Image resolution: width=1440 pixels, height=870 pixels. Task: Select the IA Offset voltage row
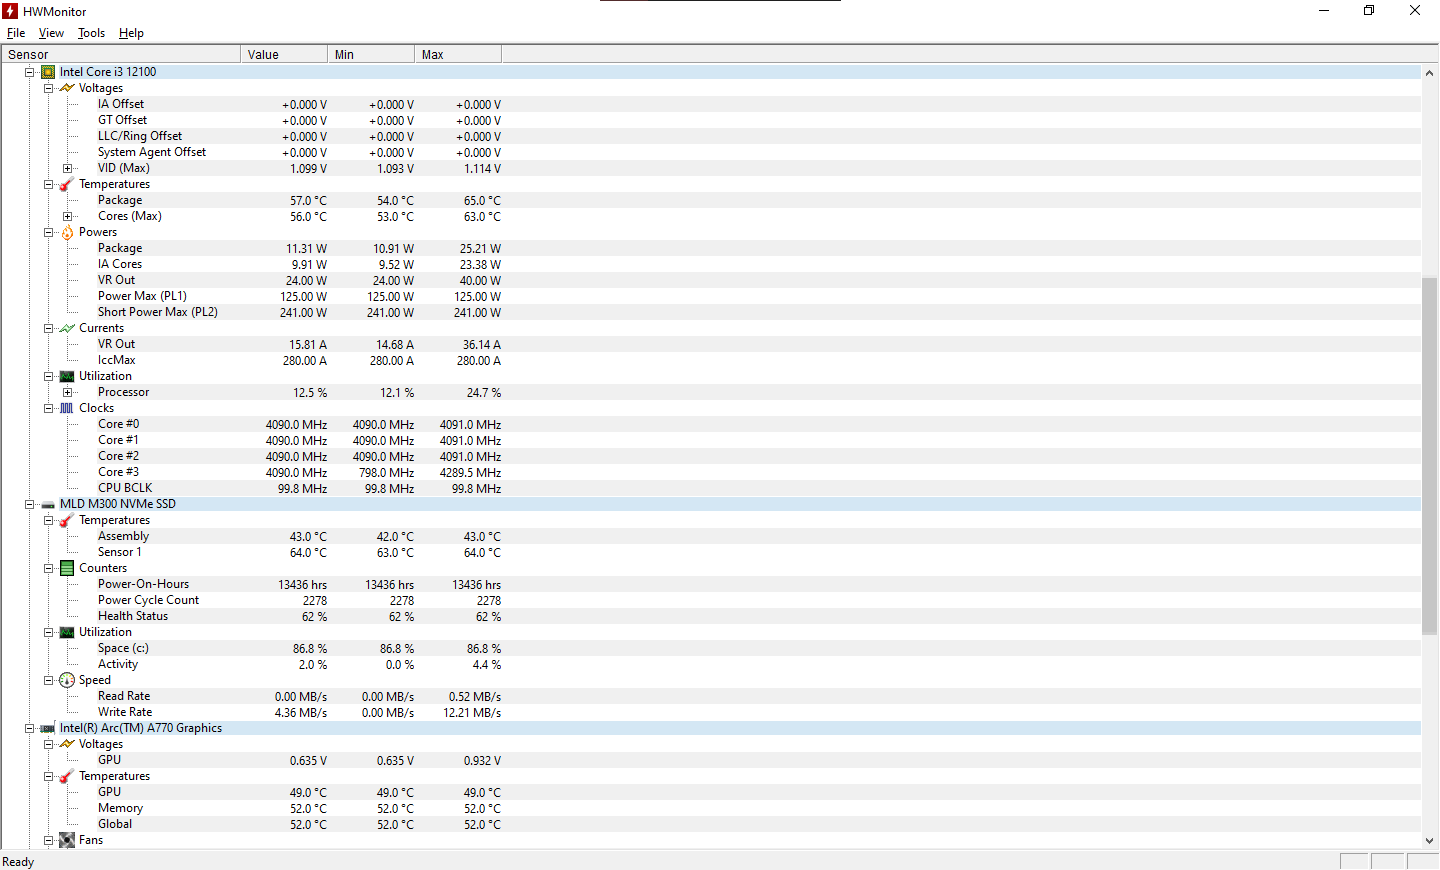(x=711, y=104)
